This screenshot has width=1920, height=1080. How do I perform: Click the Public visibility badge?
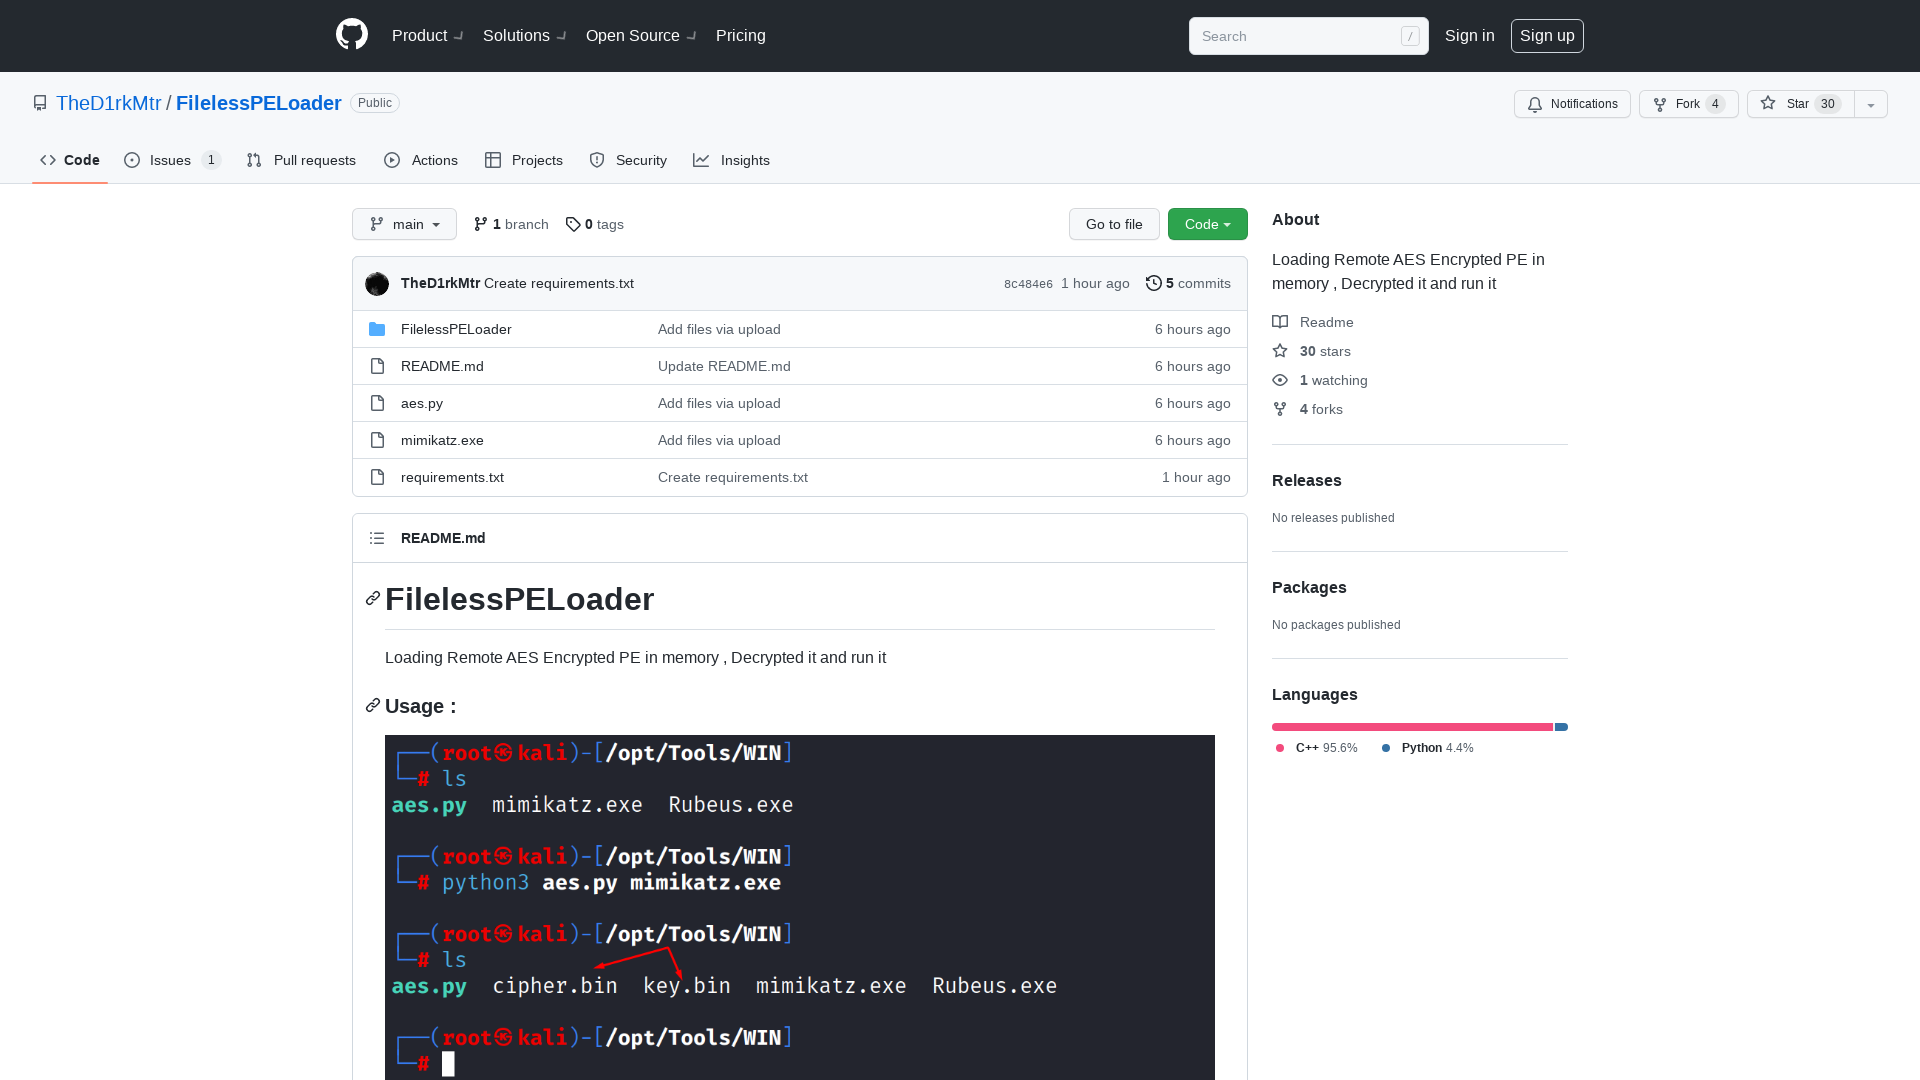click(x=375, y=103)
